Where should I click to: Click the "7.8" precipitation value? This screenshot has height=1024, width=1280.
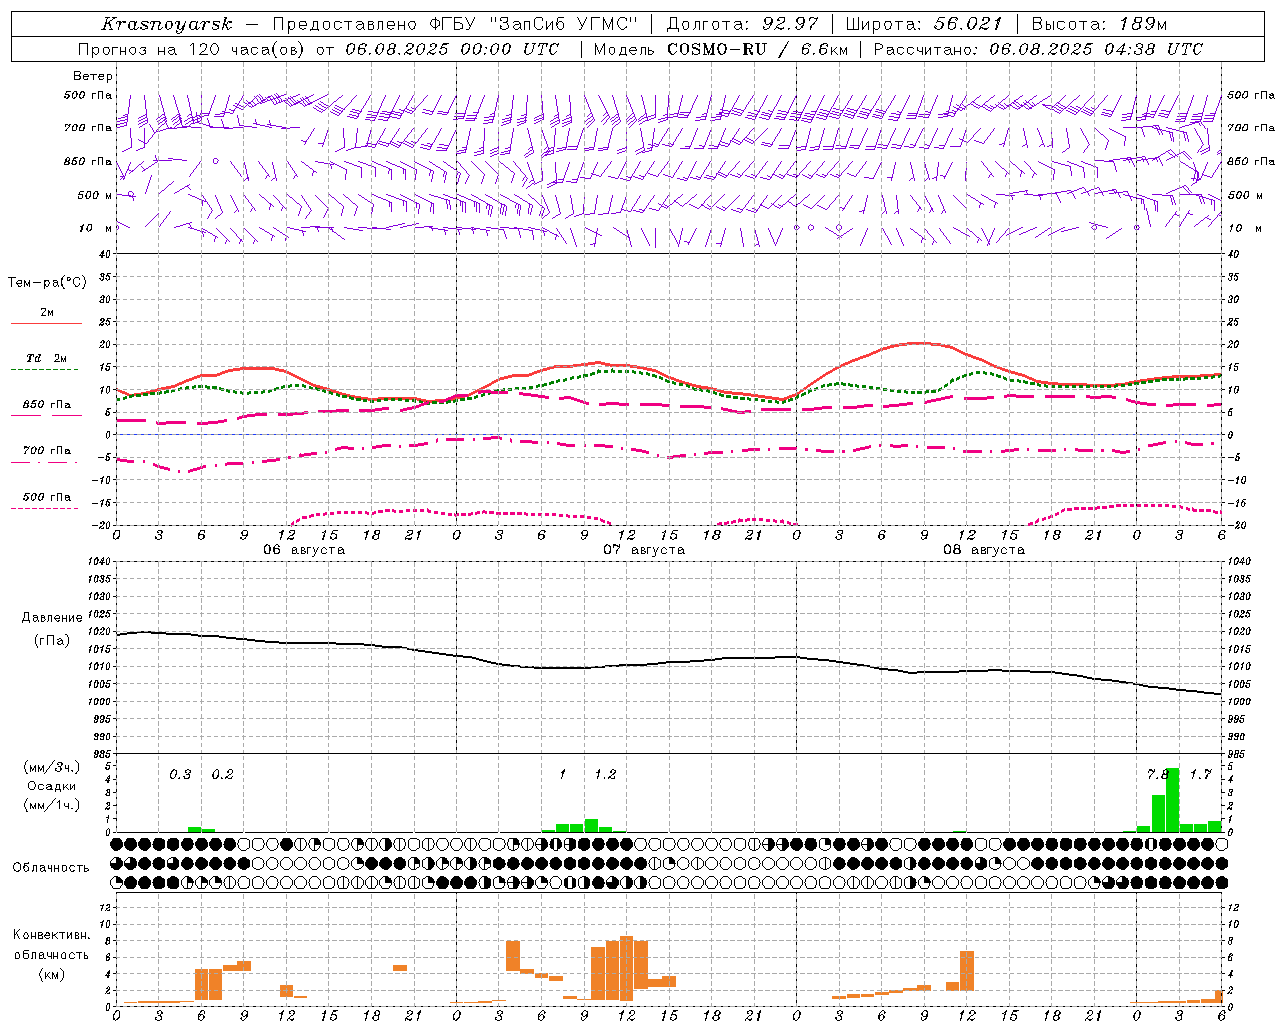point(1158,775)
